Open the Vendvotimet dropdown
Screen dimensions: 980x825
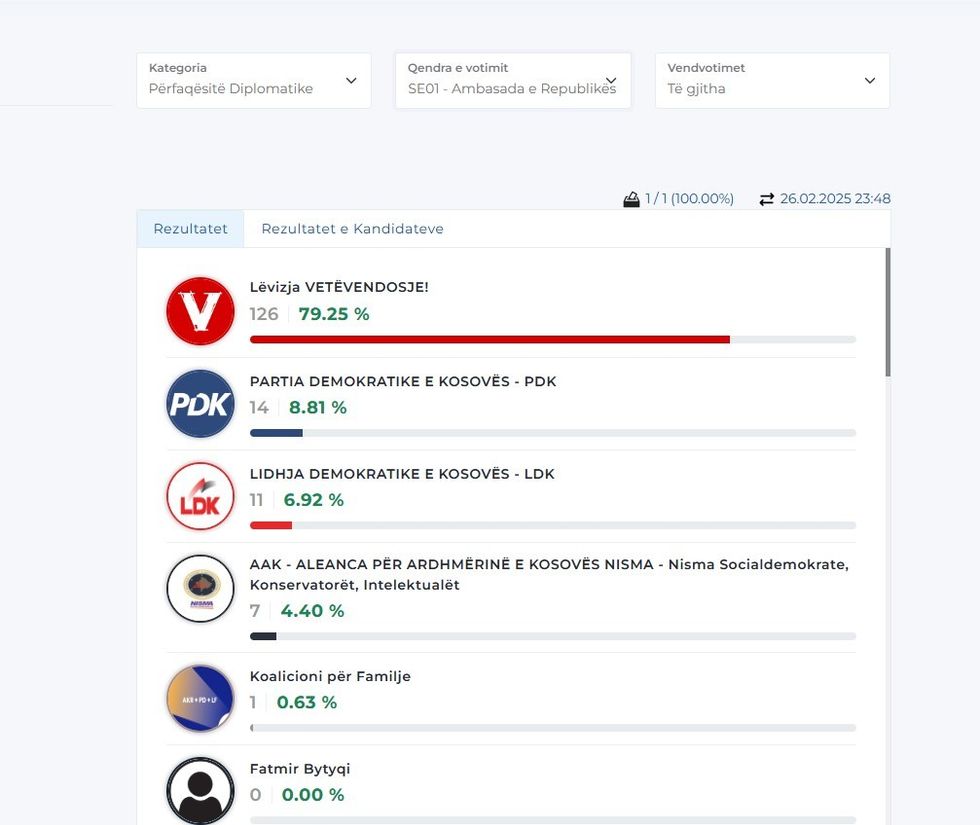tap(772, 80)
